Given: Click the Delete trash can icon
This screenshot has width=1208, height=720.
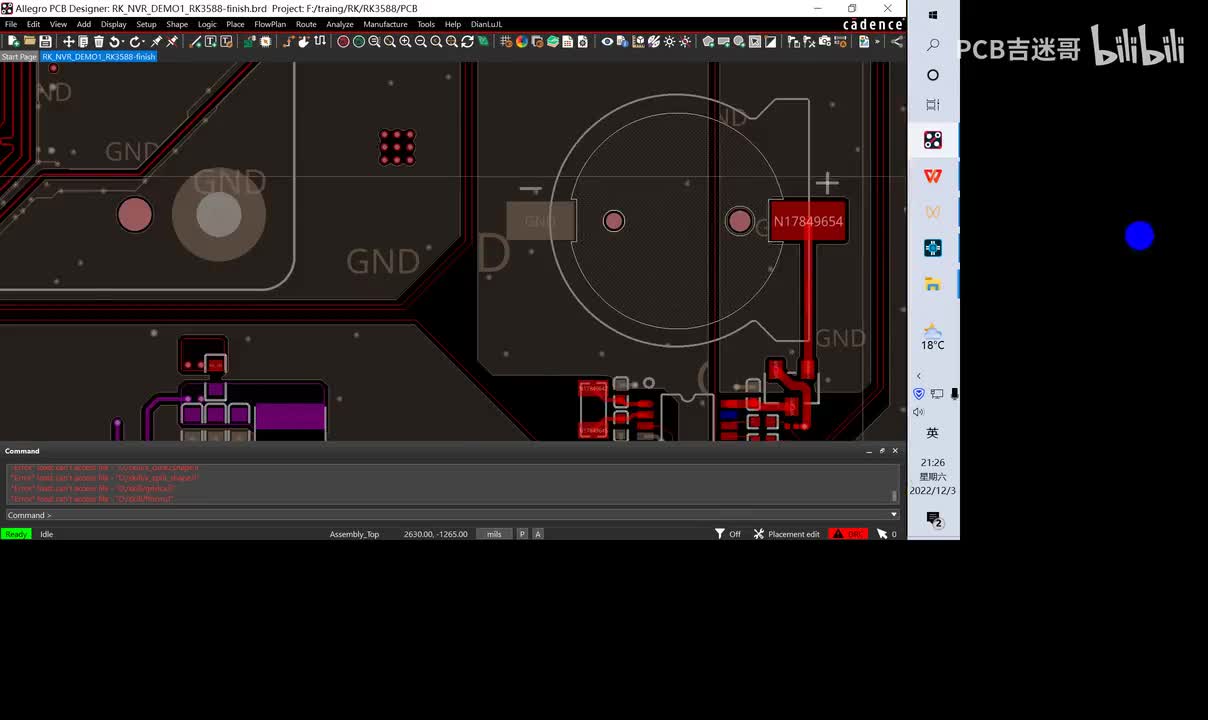Looking at the screenshot, I should pos(99,41).
